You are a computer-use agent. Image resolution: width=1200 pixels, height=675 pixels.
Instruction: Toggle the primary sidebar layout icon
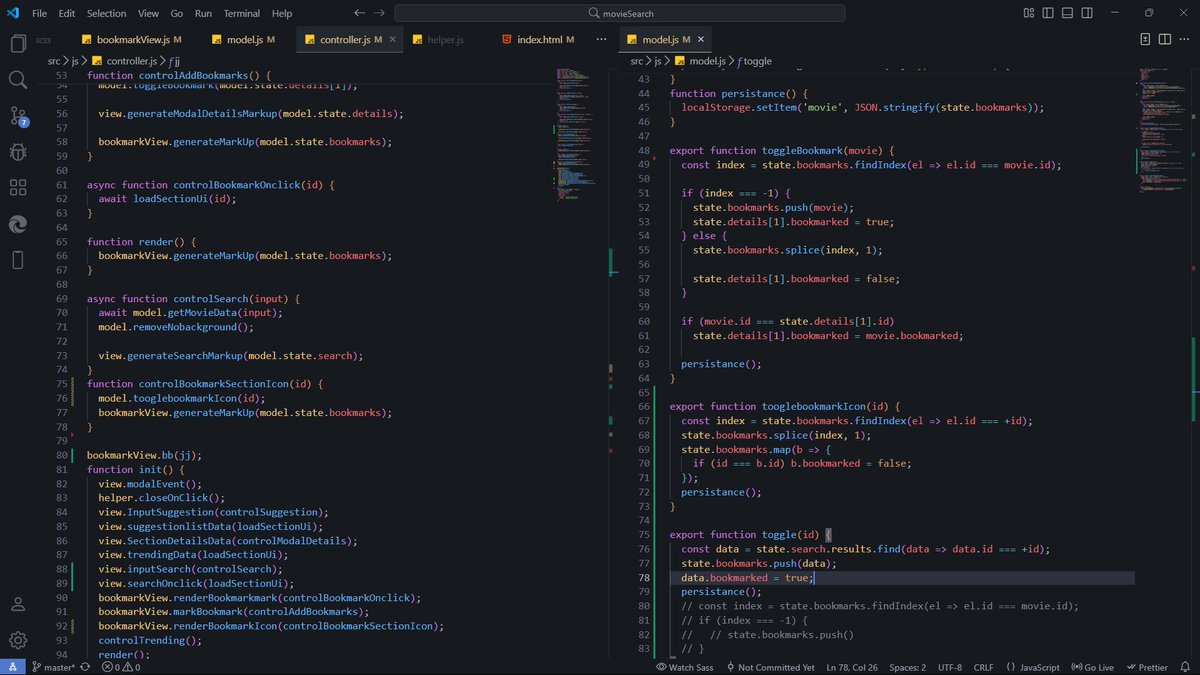click(1050, 13)
